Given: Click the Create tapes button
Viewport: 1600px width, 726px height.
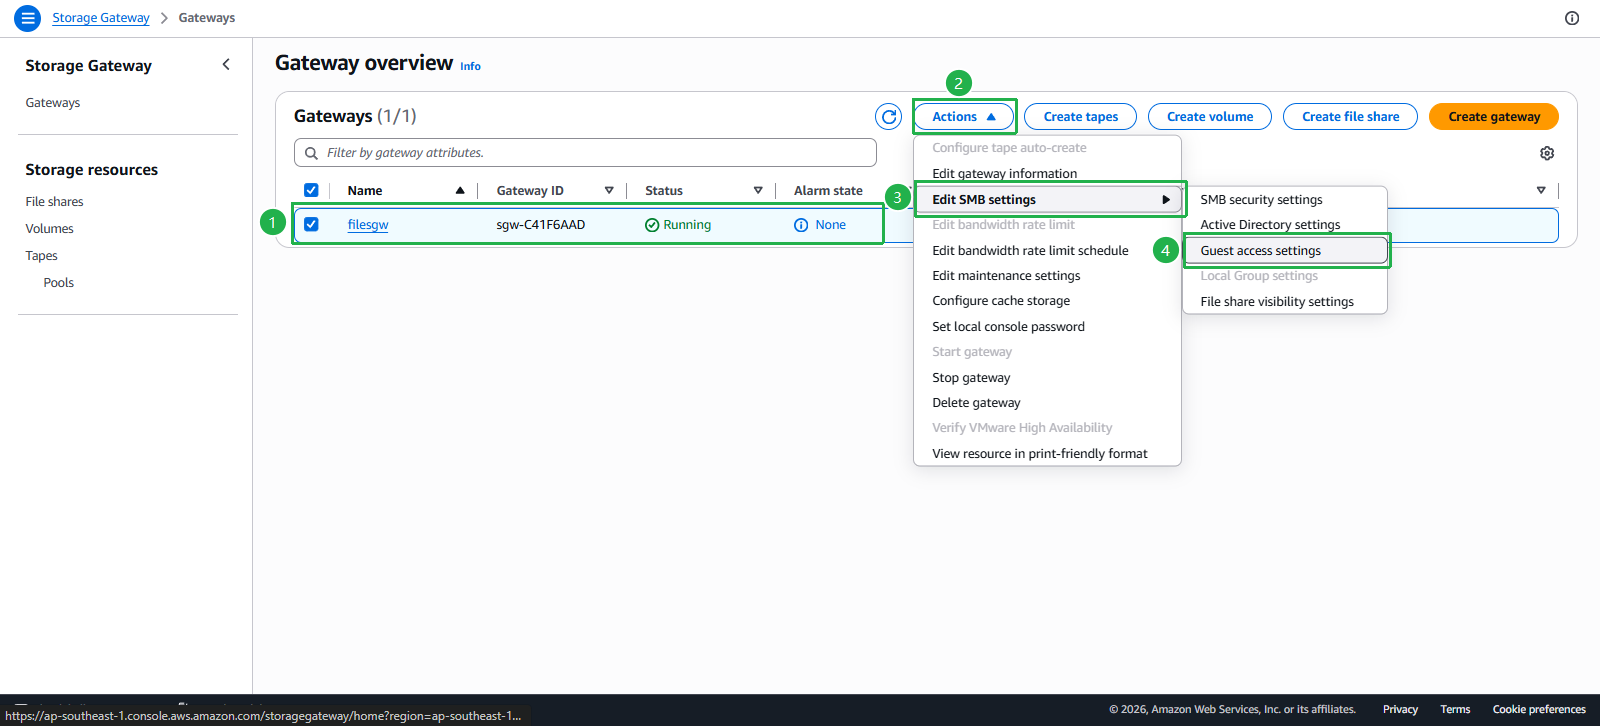Looking at the screenshot, I should (1080, 117).
